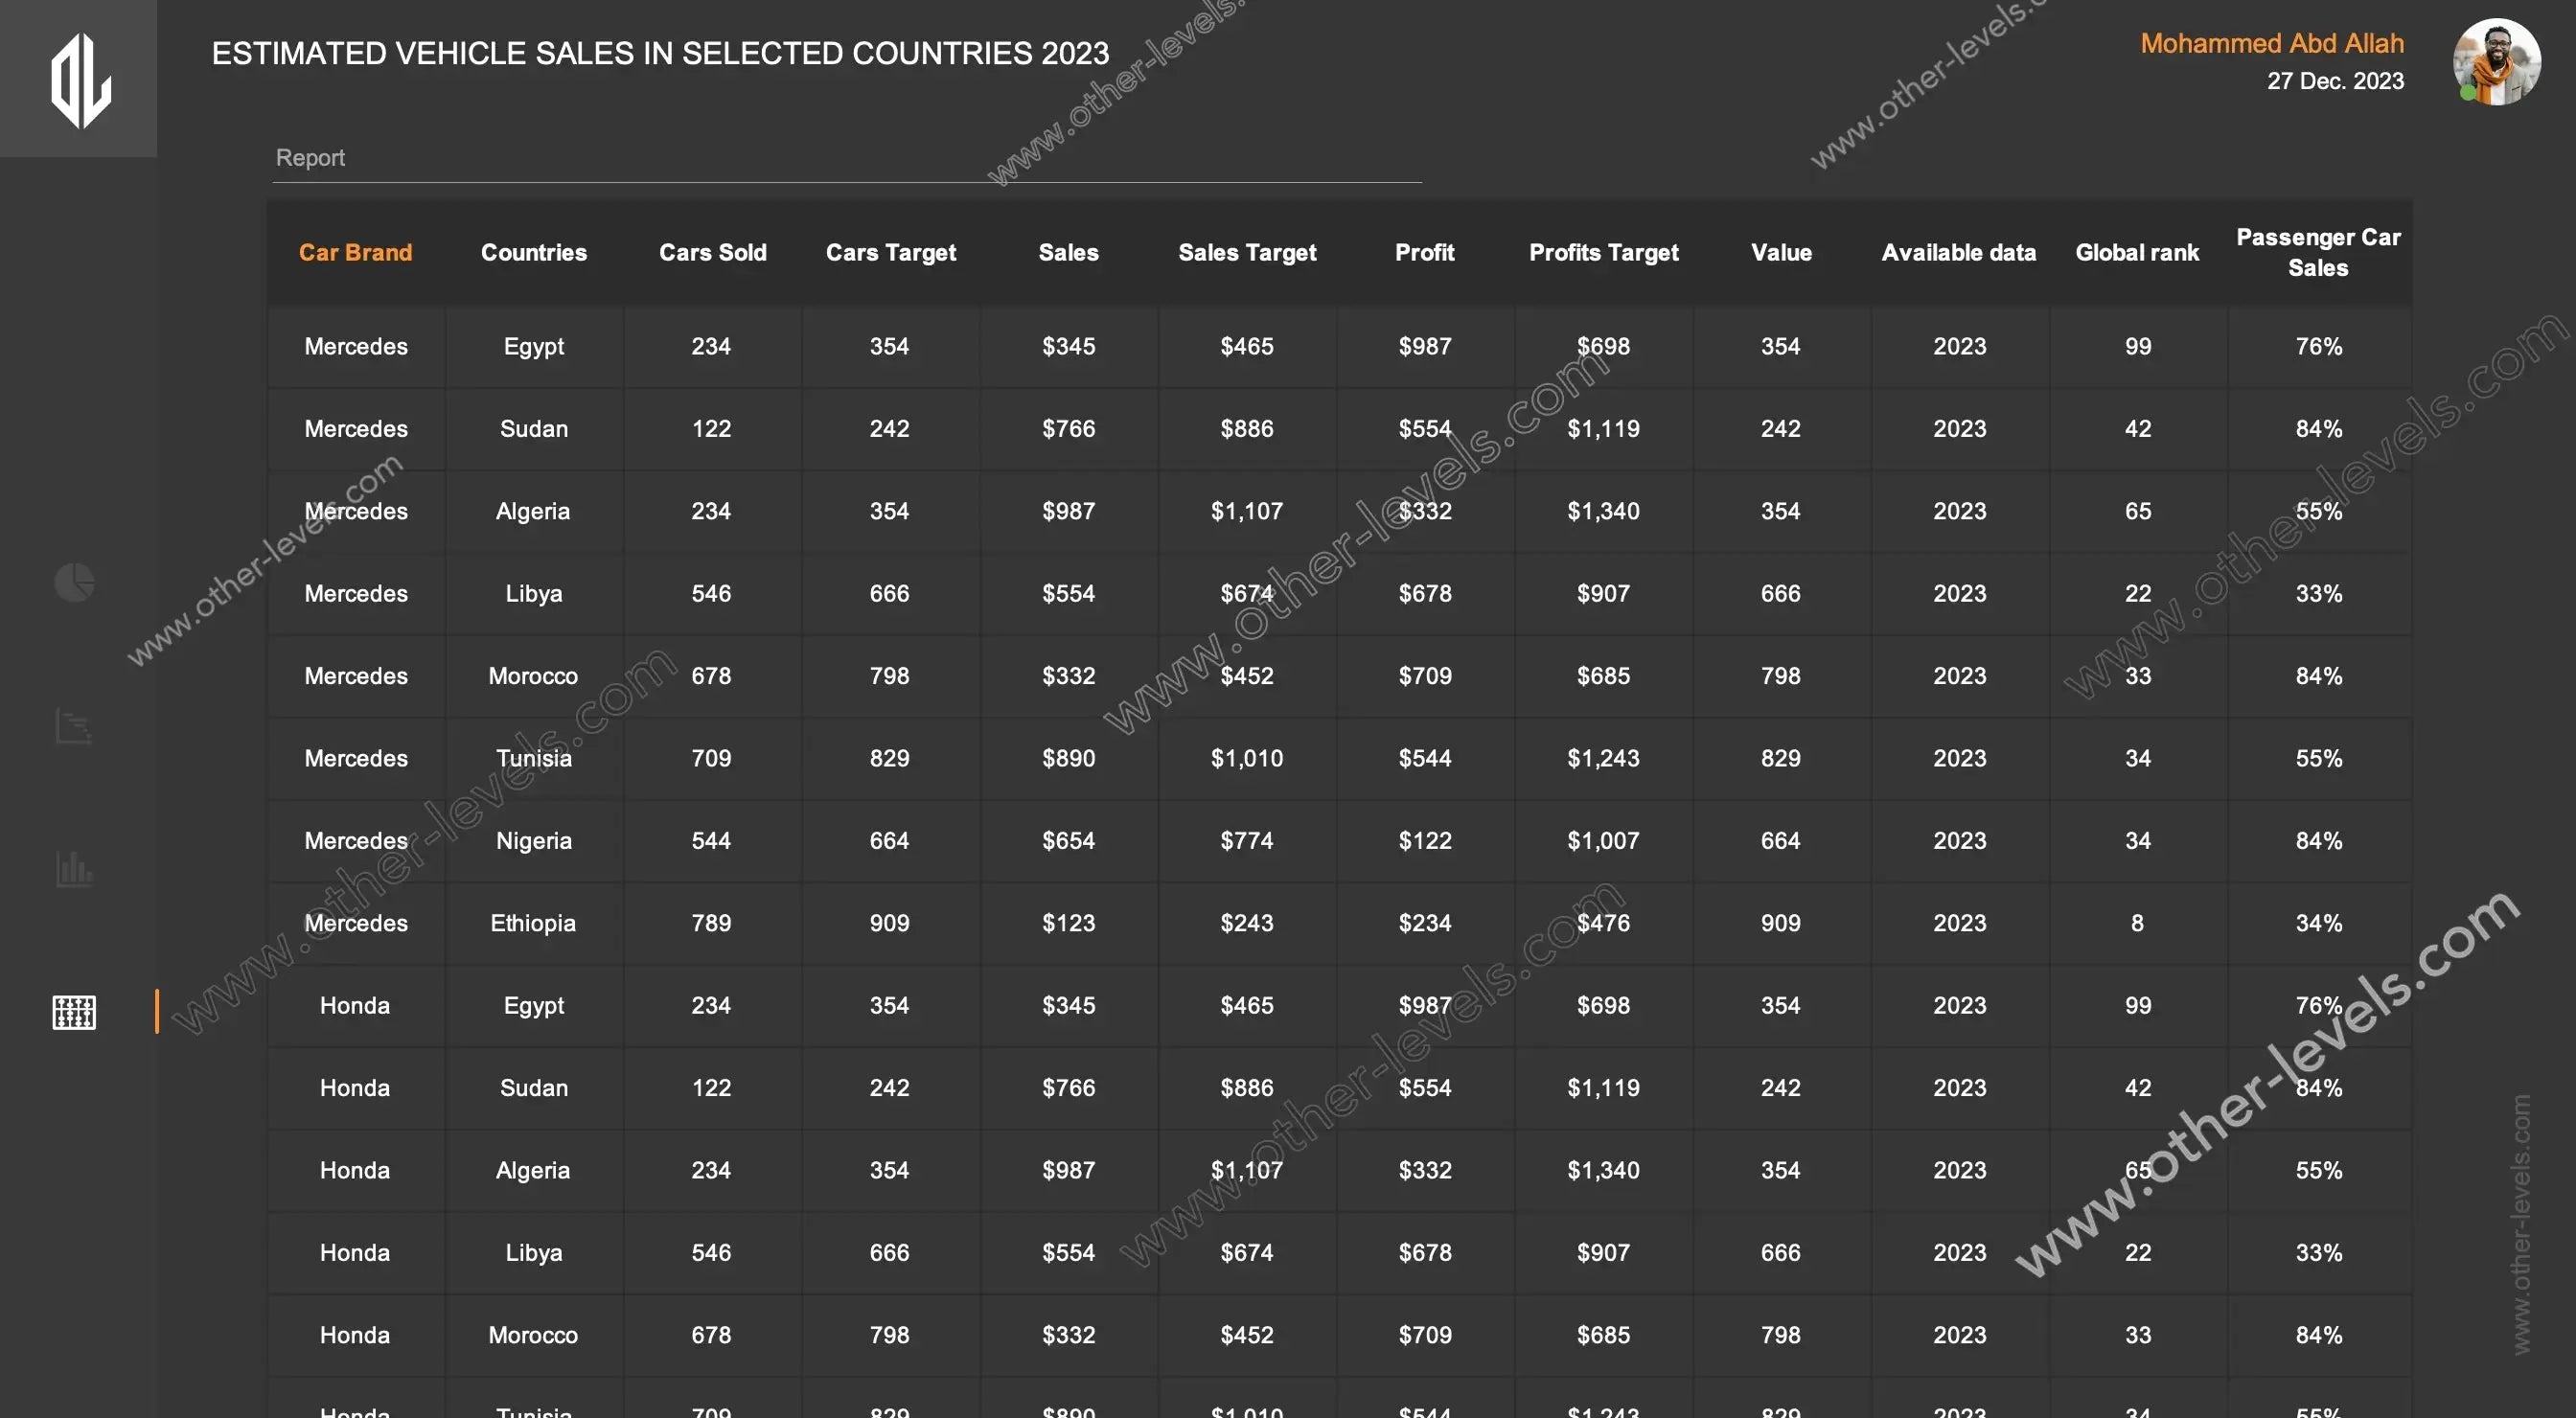
Task: Click the dashboard title text
Action: click(x=660, y=53)
